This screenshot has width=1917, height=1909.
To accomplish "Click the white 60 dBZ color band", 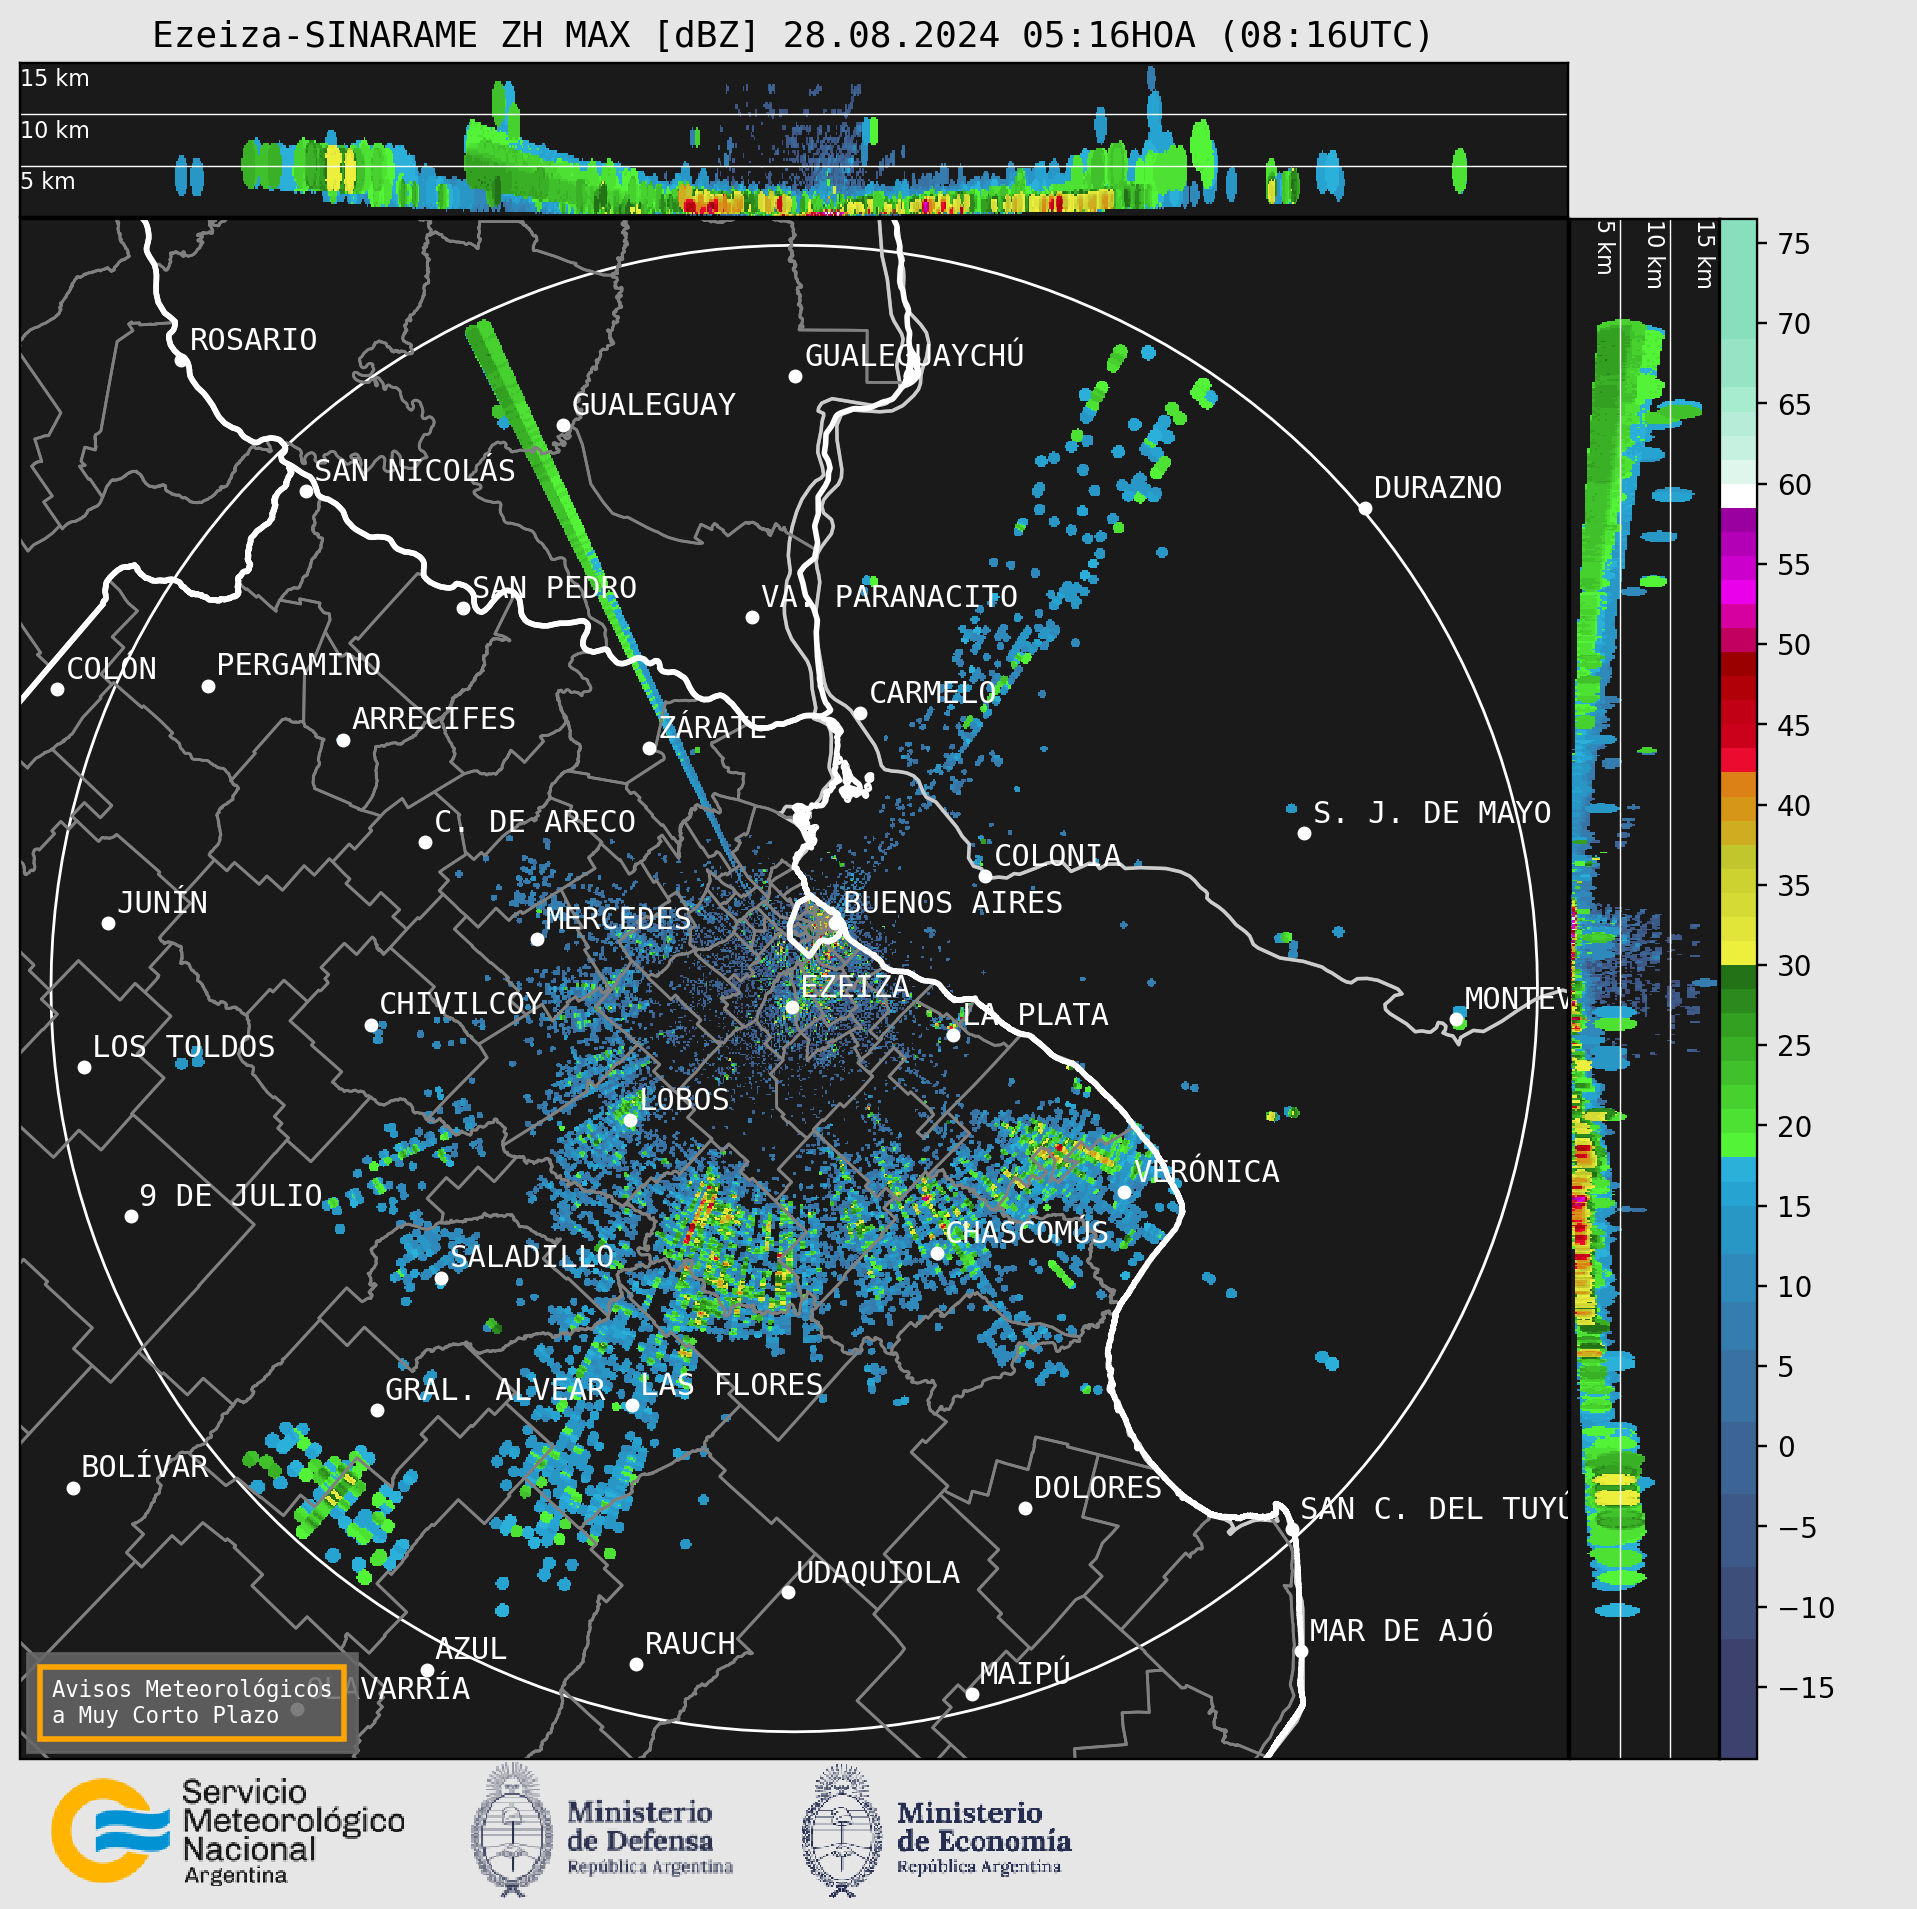I will (x=1738, y=496).
